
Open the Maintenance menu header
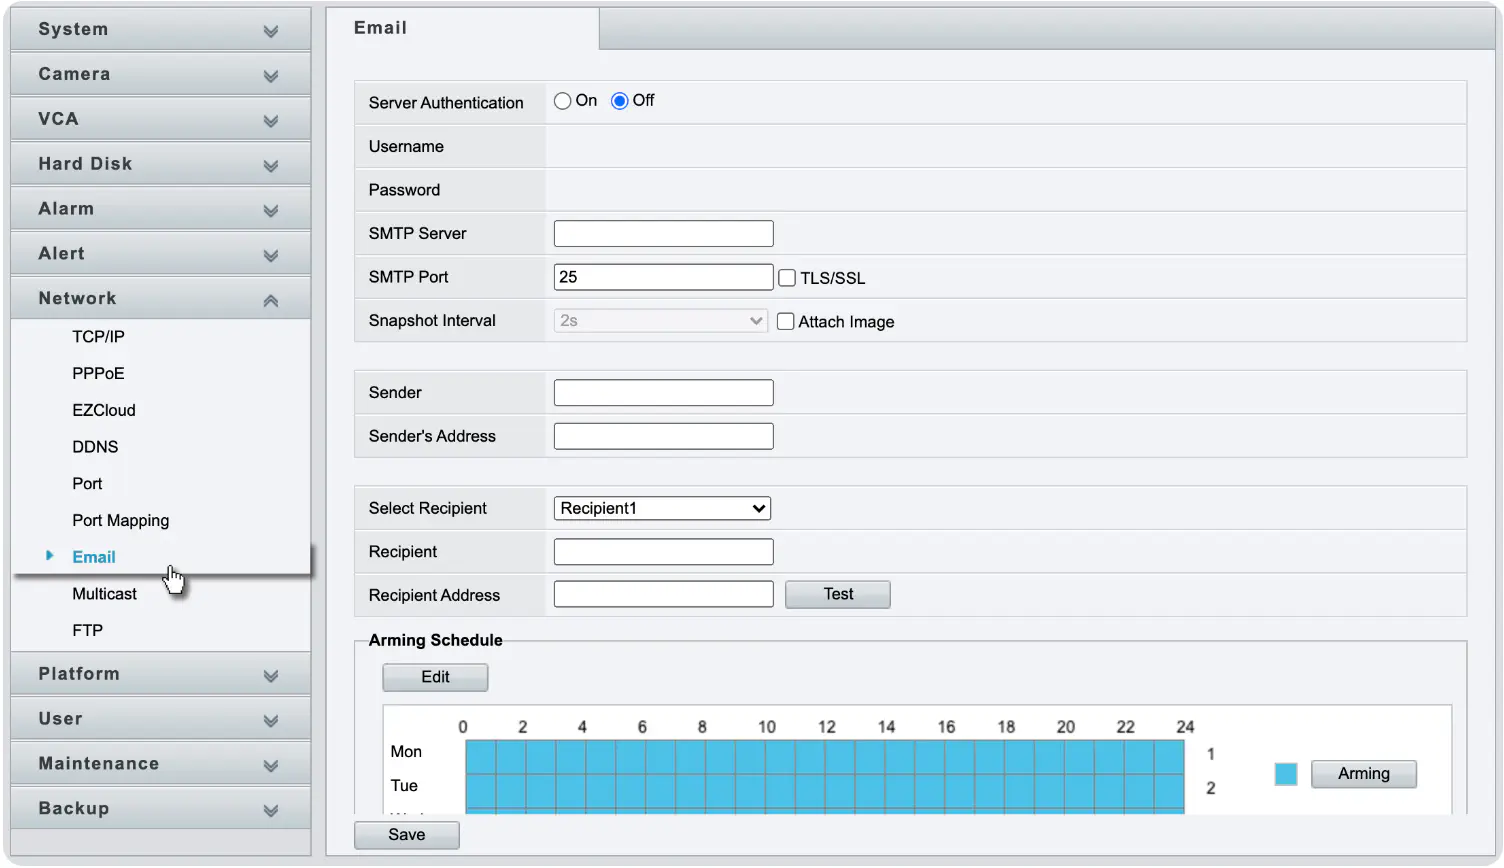pyautogui.click(x=160, y=764)
